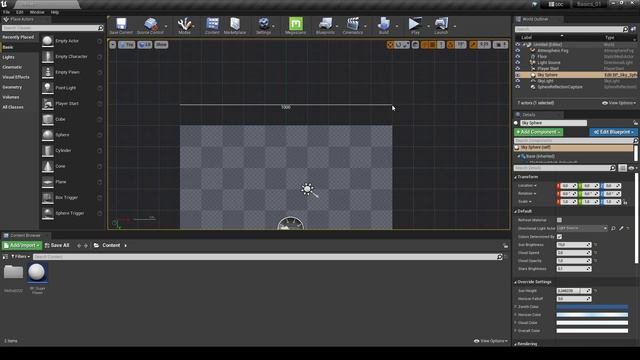Open the Edit menu

20,12
